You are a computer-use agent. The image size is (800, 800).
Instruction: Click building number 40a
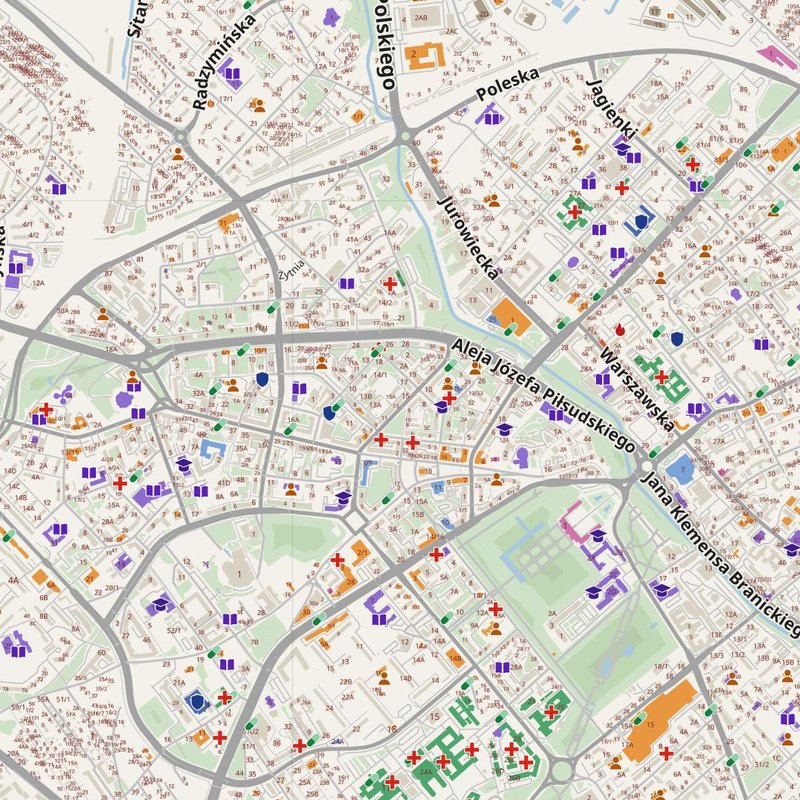465,191
